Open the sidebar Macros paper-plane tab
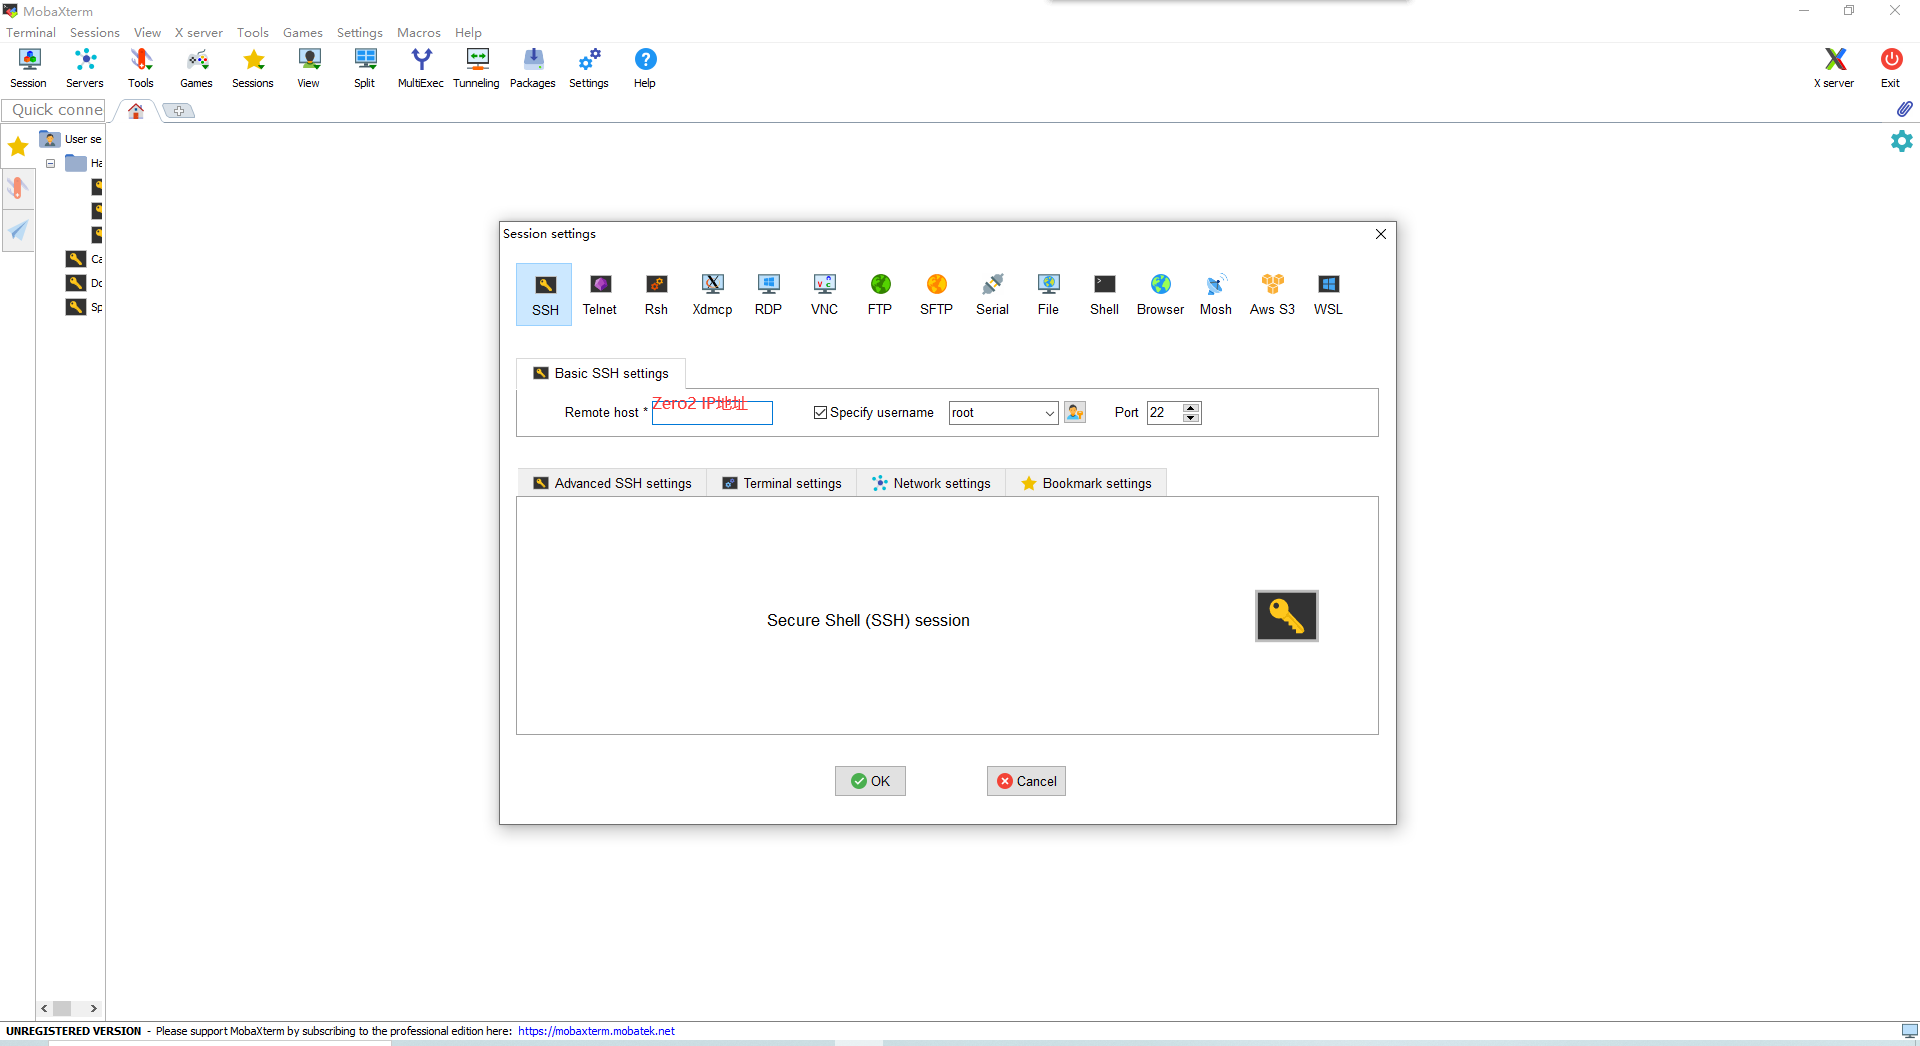Viewport: 1920px width, 1046px height. pyautogui.click(x=18, y=230)
